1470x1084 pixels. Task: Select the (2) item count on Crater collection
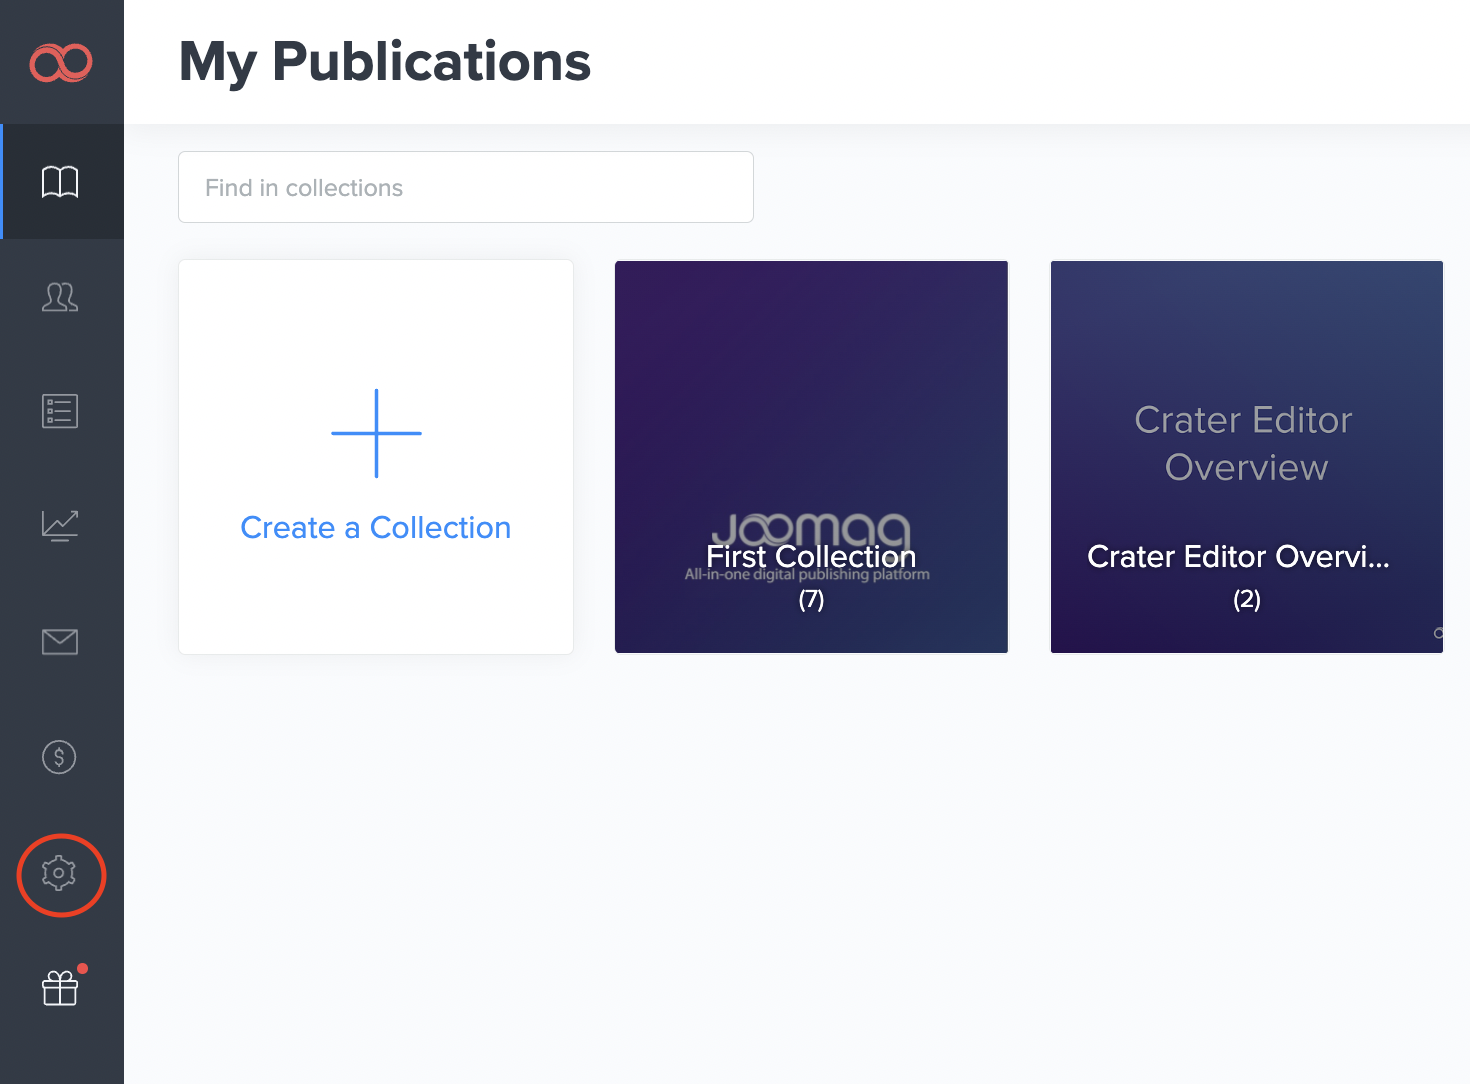(1246, 600)
